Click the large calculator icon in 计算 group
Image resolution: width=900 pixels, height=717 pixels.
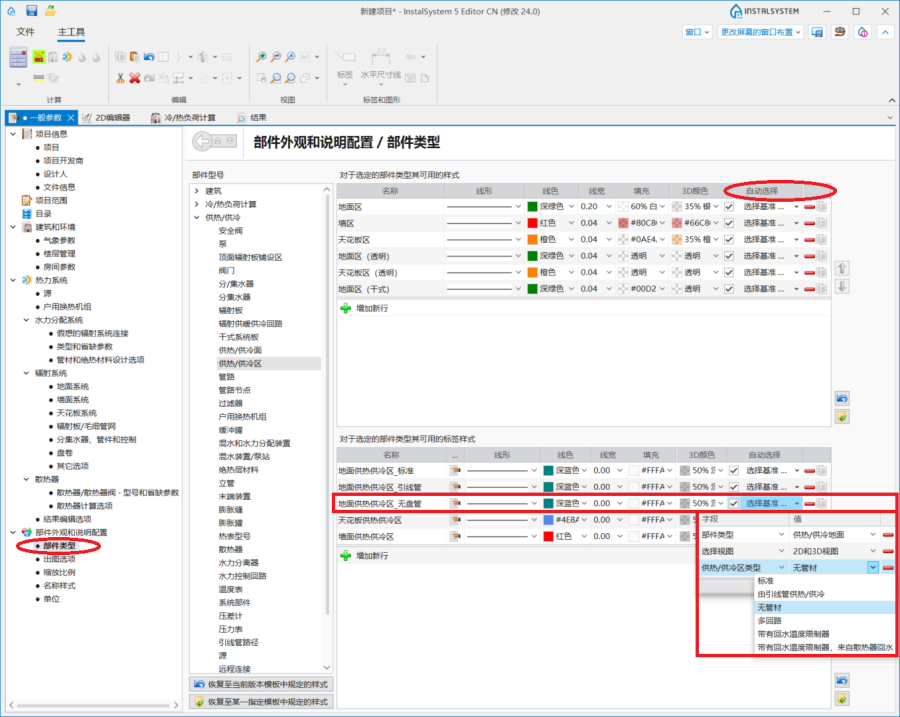pos(18,58)
